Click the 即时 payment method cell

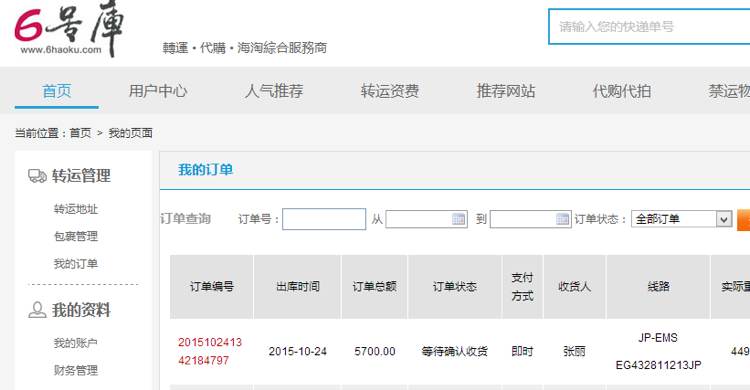522,352
